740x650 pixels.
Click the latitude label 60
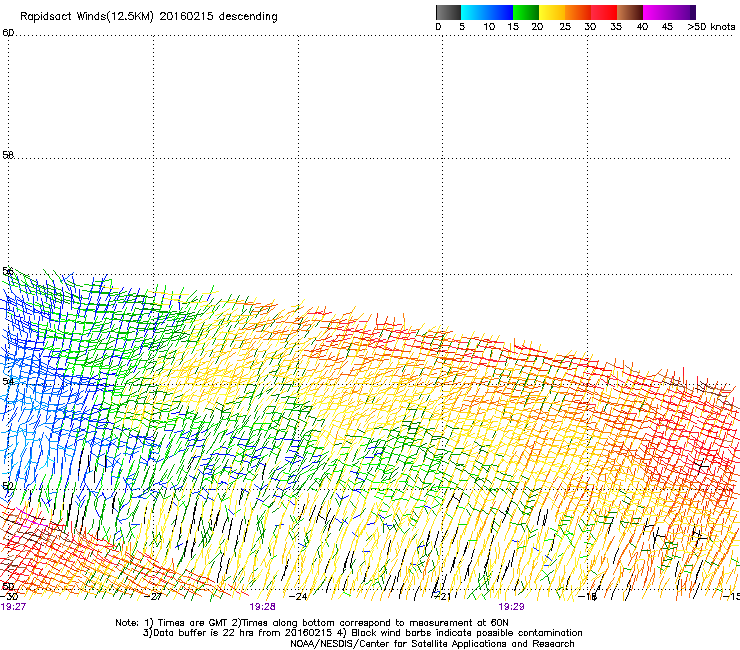point(8,33)
